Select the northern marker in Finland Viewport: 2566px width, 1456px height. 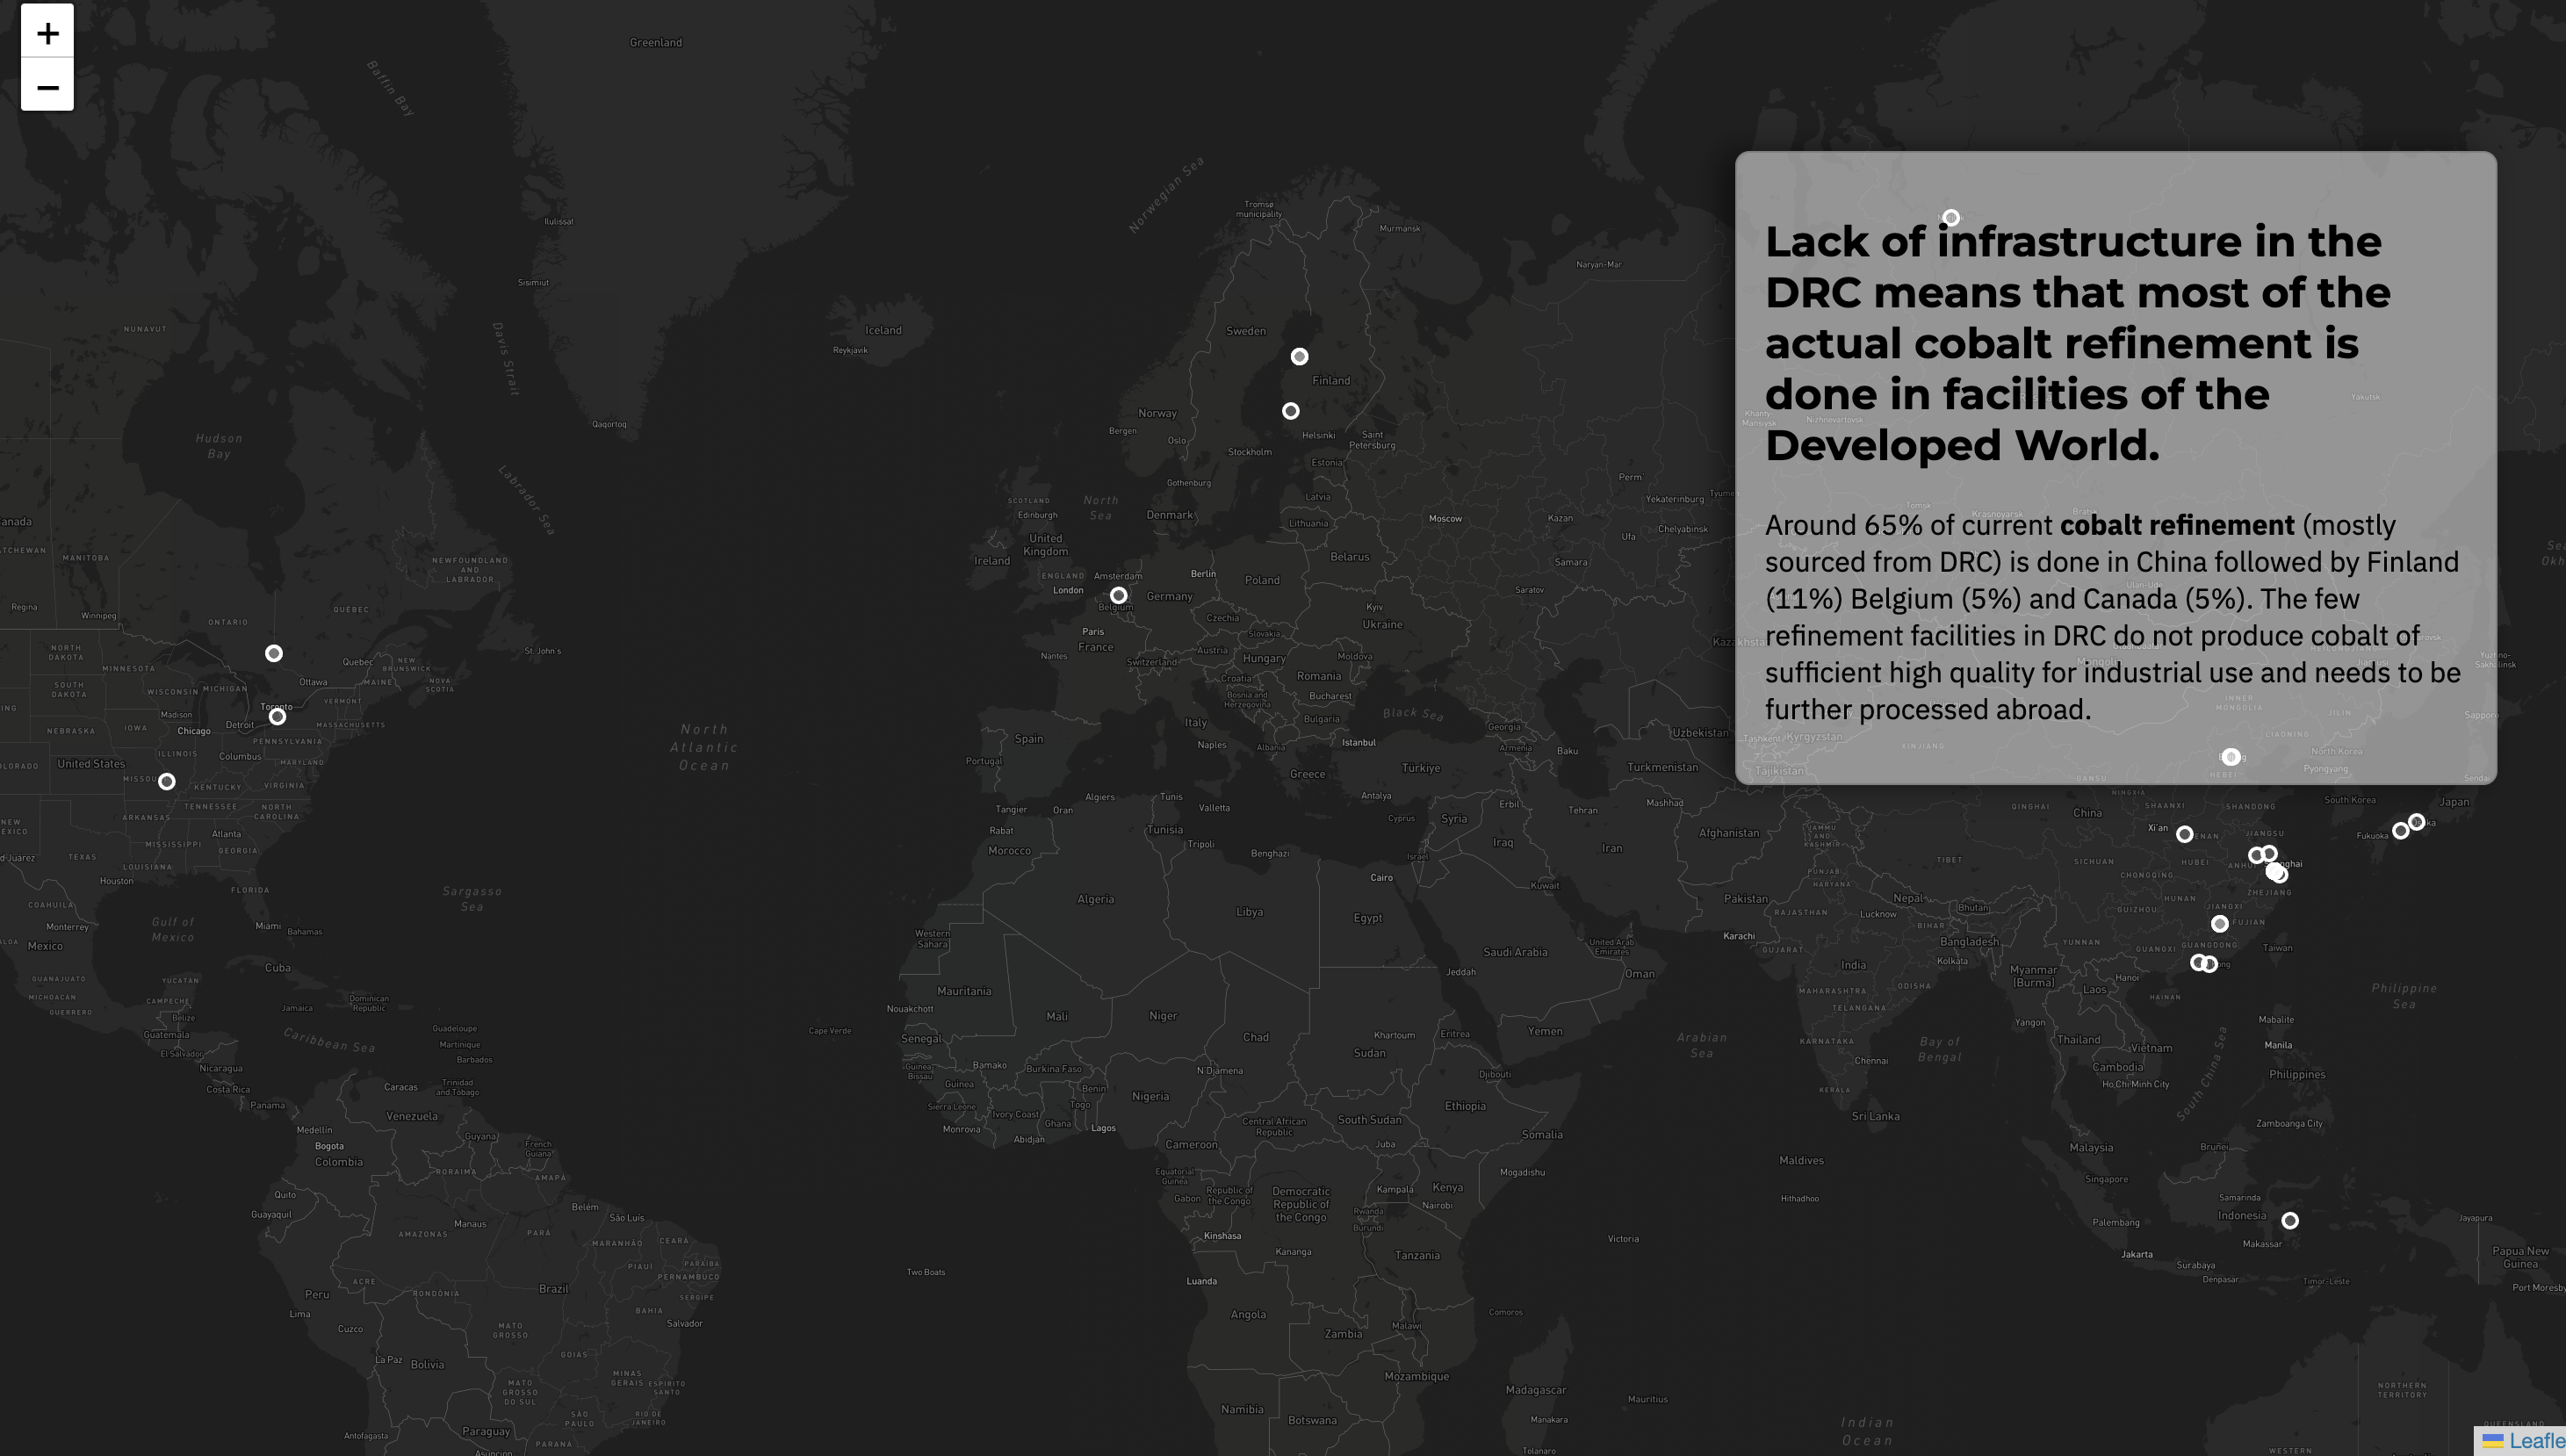pos(1299,357)
